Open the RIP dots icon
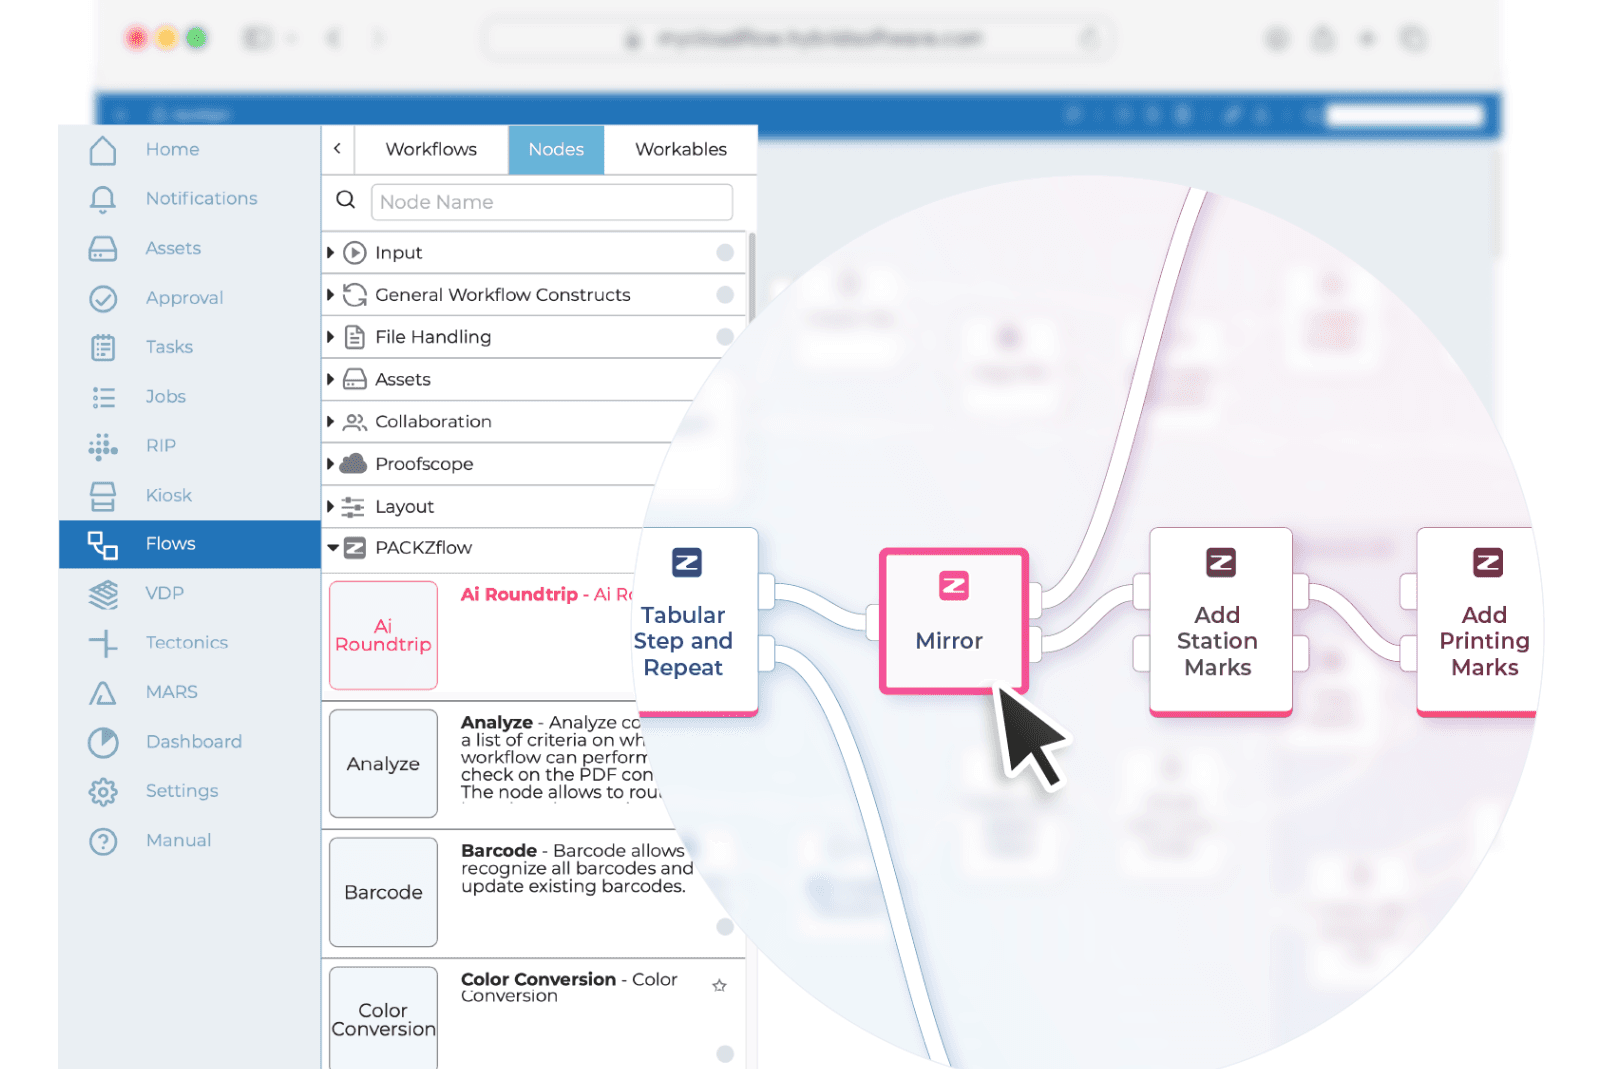 click(x=103, y=446)
